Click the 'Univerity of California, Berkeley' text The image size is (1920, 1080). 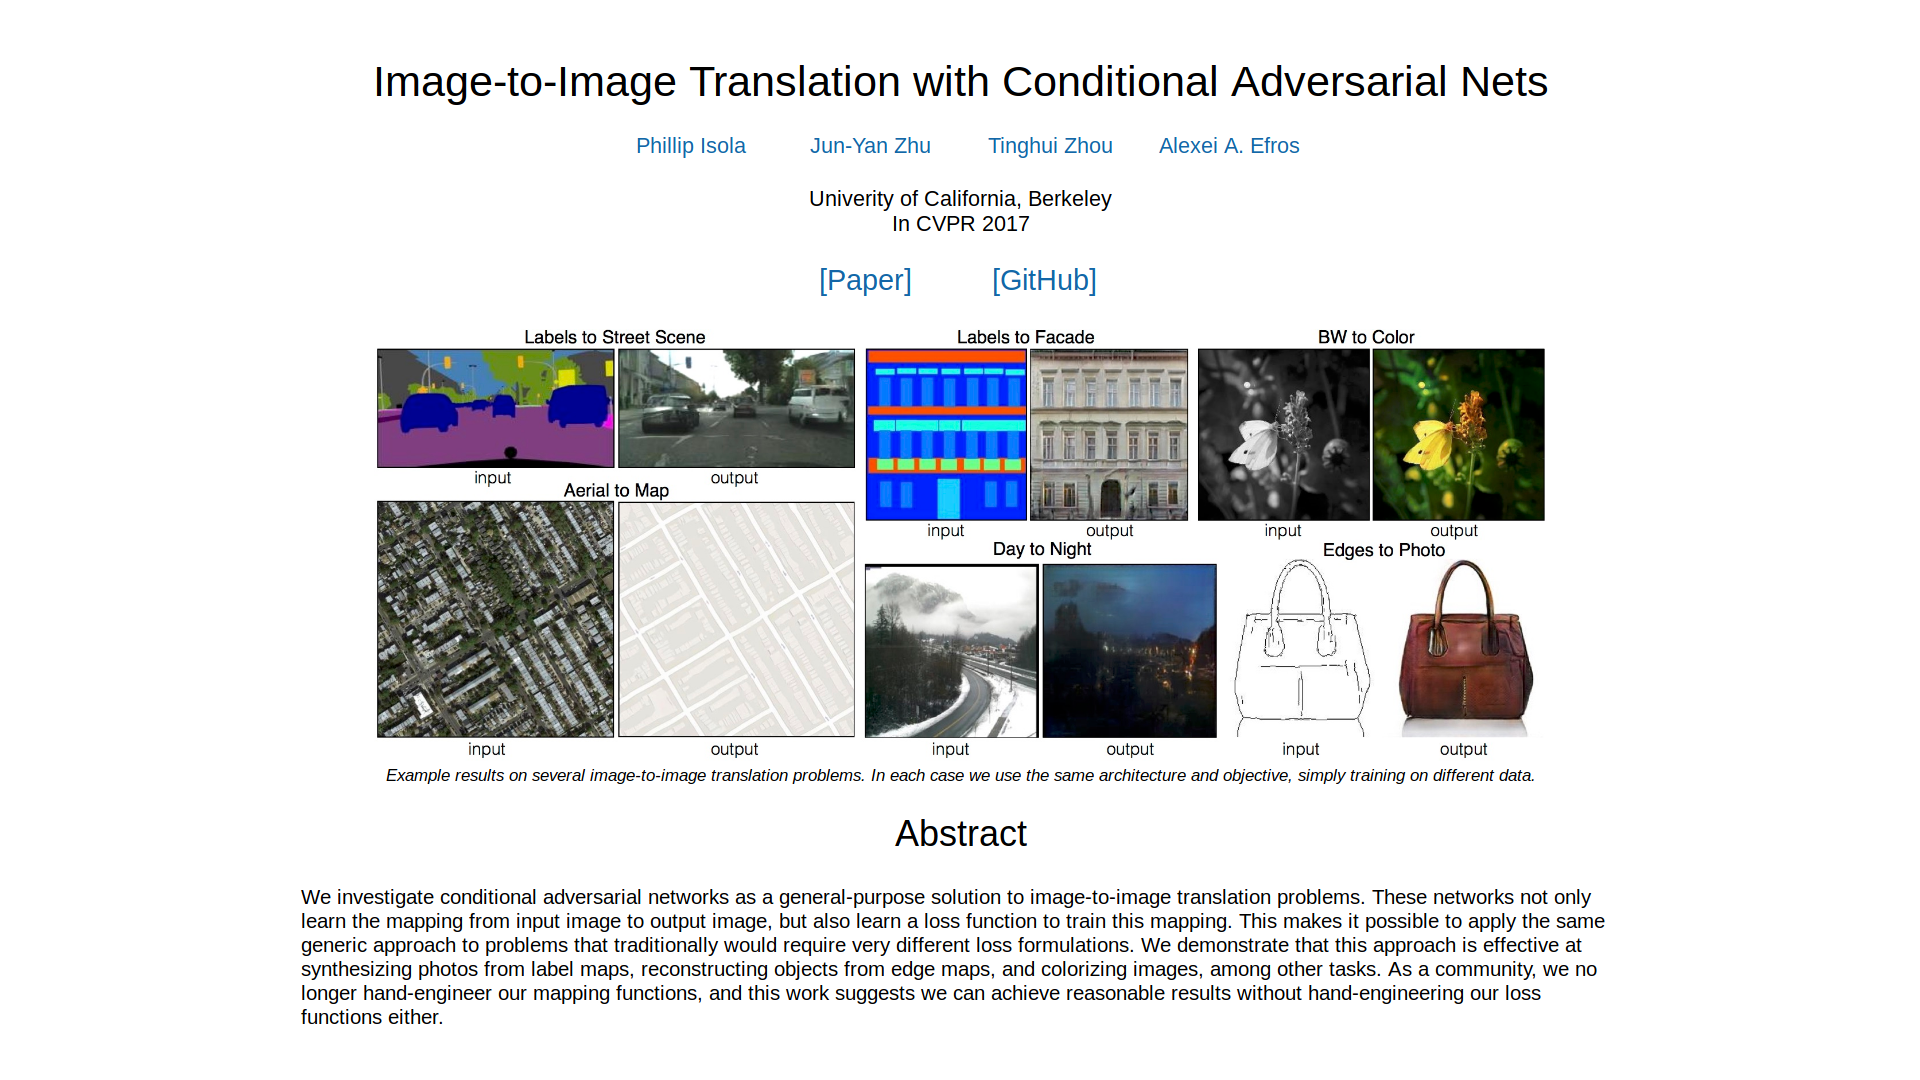point(960,199)
